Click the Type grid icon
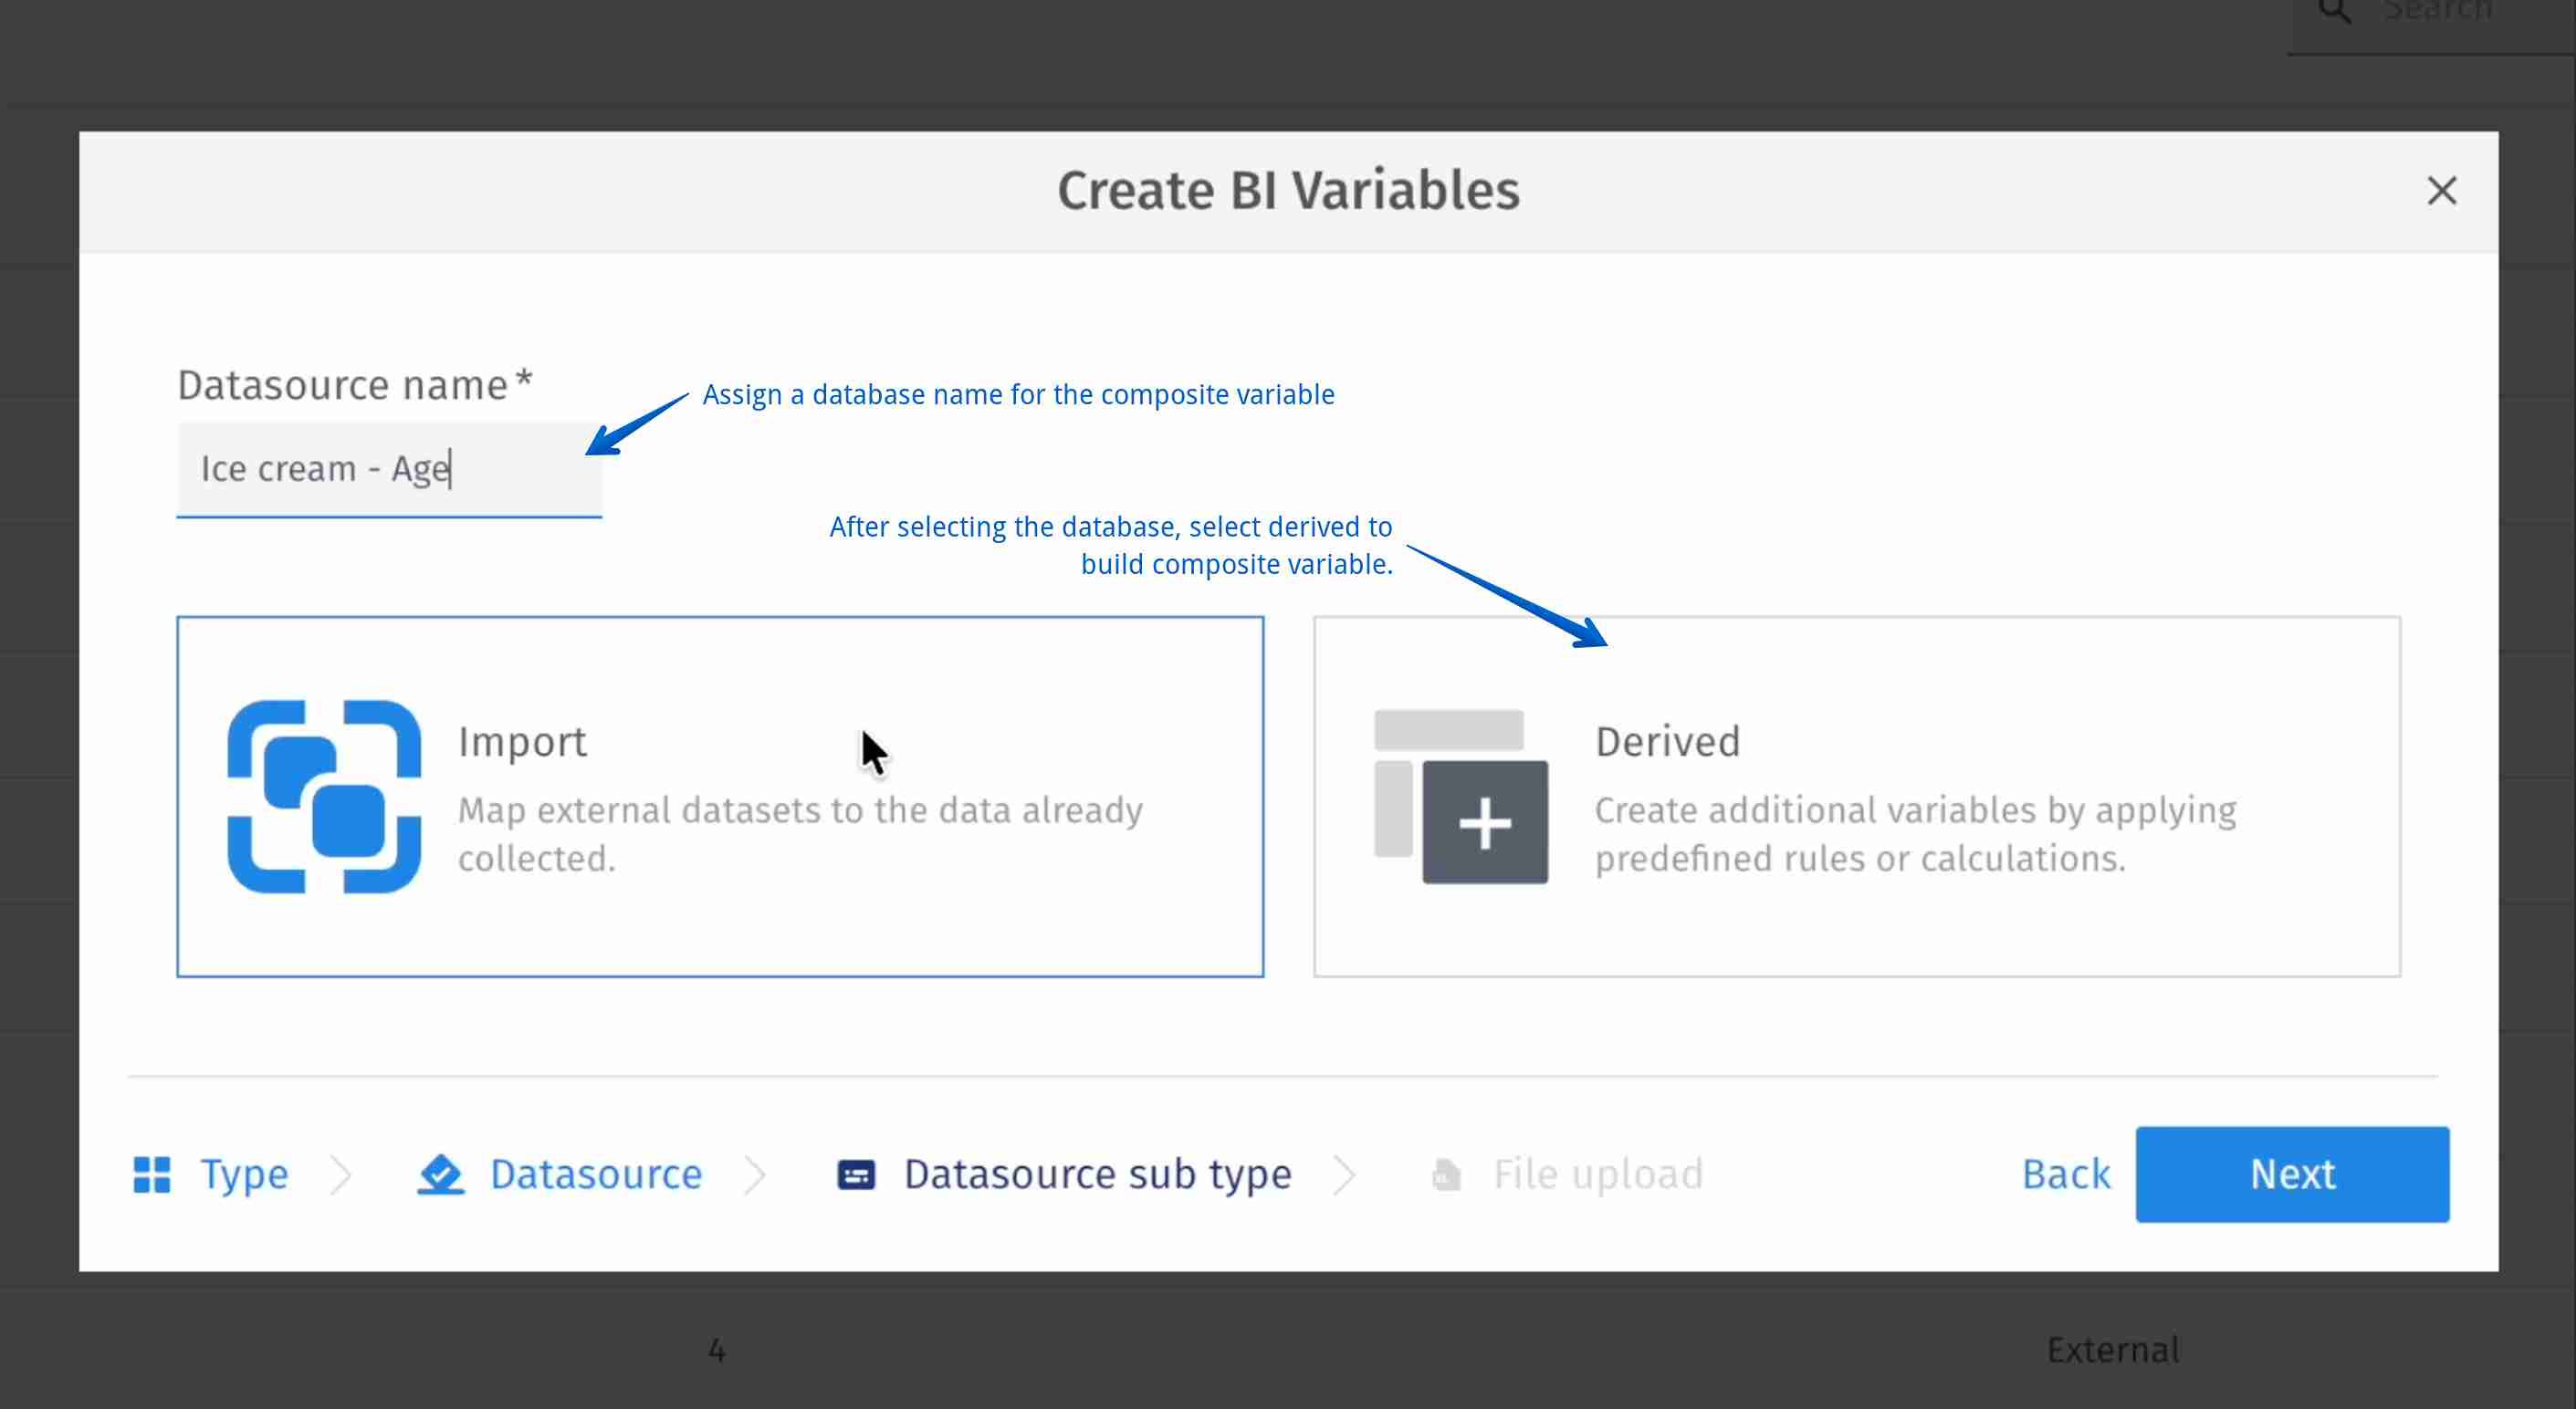This screenshot has height=1409, width=2576. pos(152,1174)
